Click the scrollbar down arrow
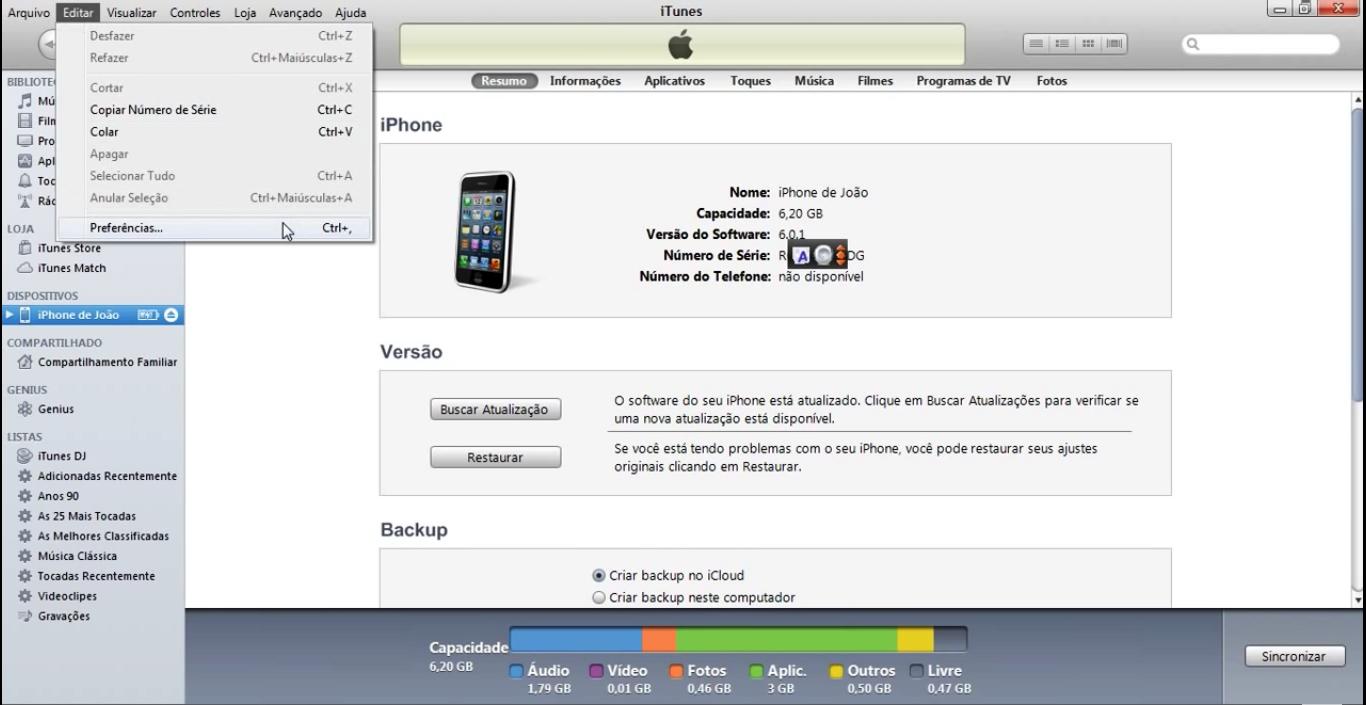This screenshot has height=705, width=1366. [1358, 600]
